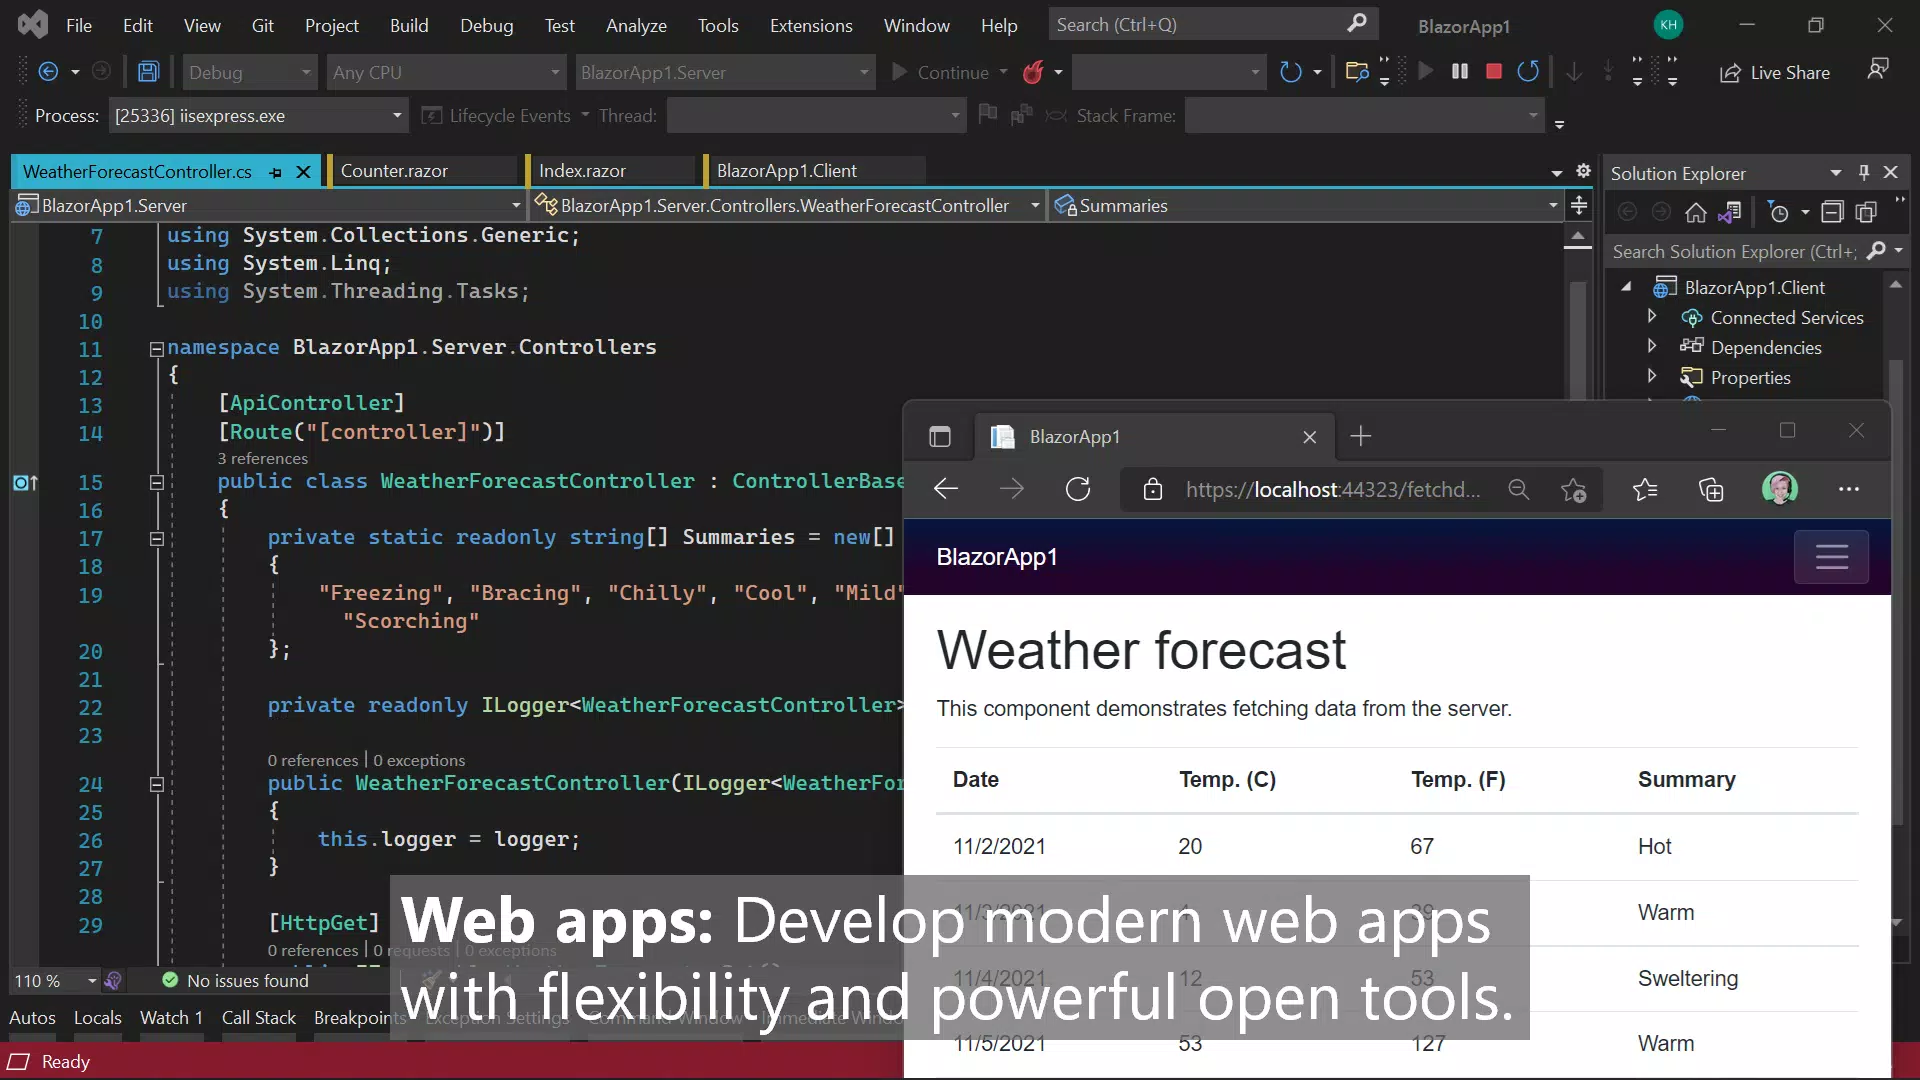Click the Stop Debugging red square
The height and width of the screenshot is (1080, 1920).
point(1494,72)
